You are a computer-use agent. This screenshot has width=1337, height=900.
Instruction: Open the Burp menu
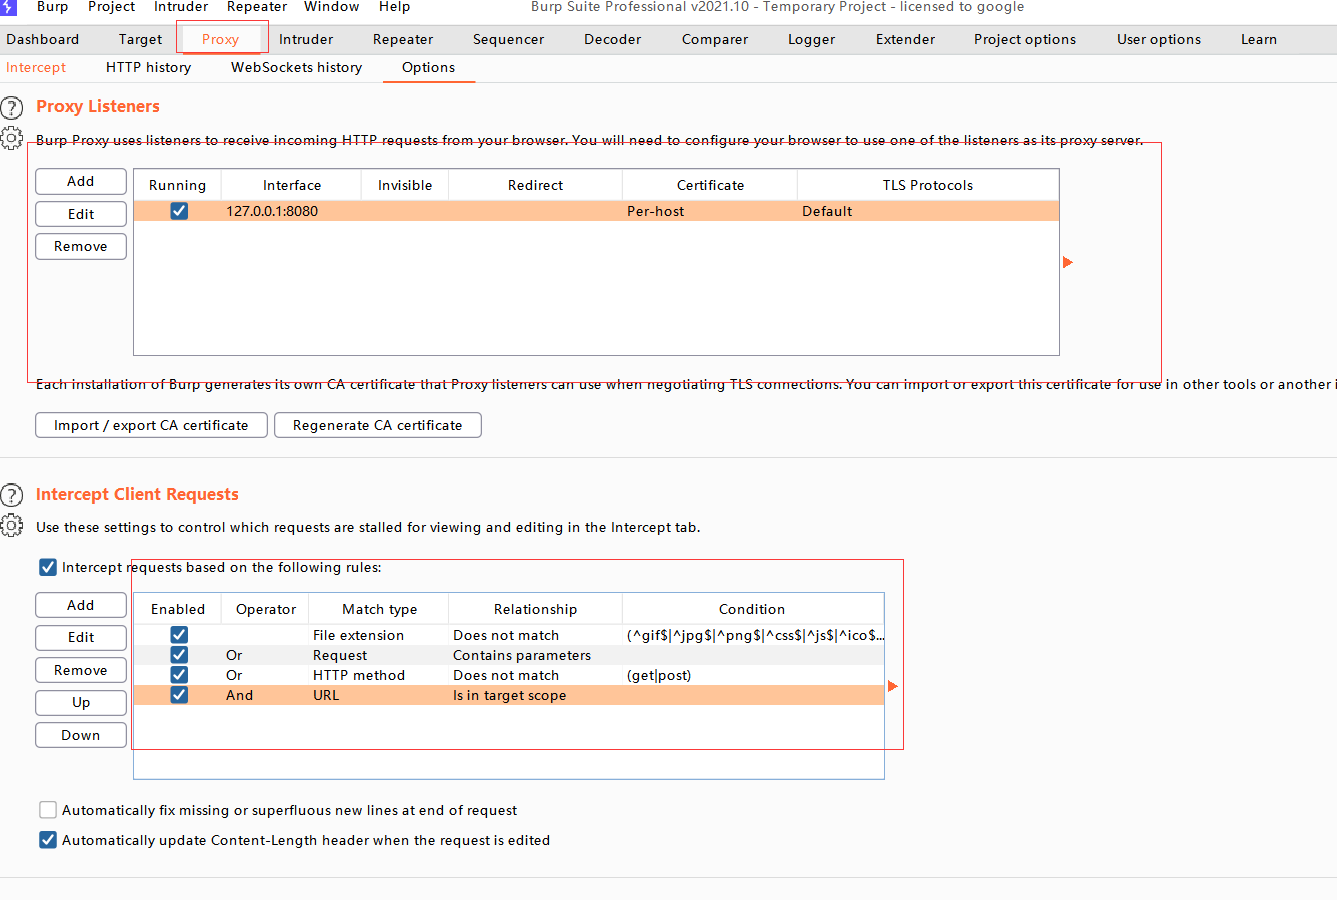53,7
